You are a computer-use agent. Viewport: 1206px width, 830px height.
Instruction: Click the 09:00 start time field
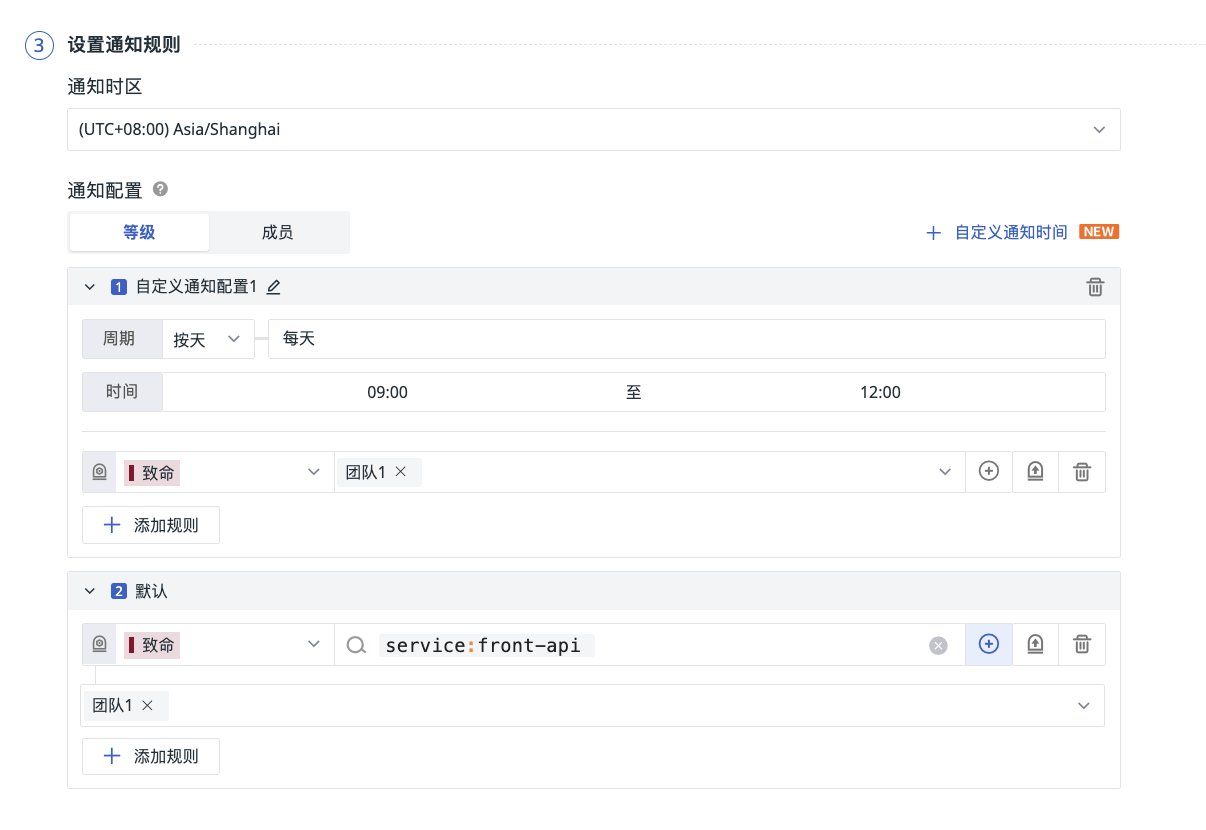click(x=387, y=392)
